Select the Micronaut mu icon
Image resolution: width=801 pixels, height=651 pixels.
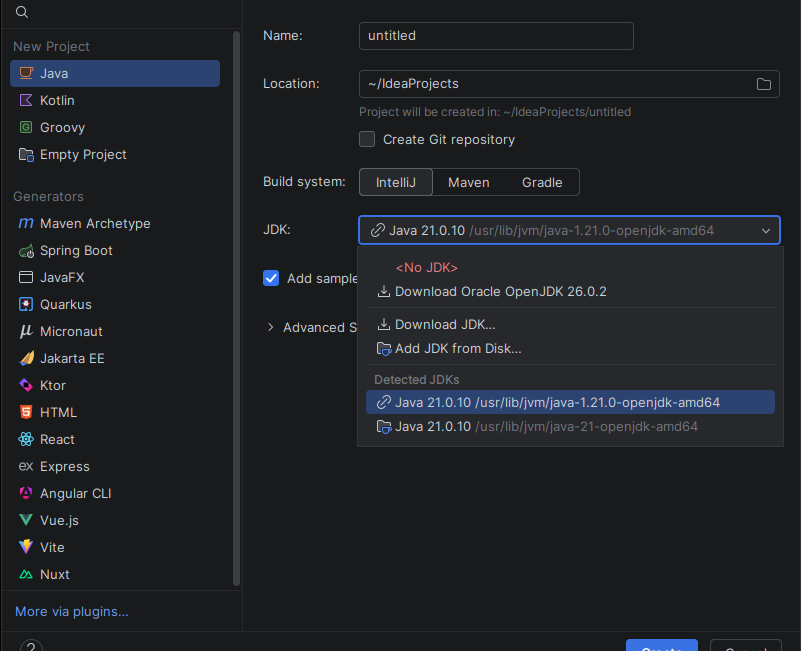[26, 331]
